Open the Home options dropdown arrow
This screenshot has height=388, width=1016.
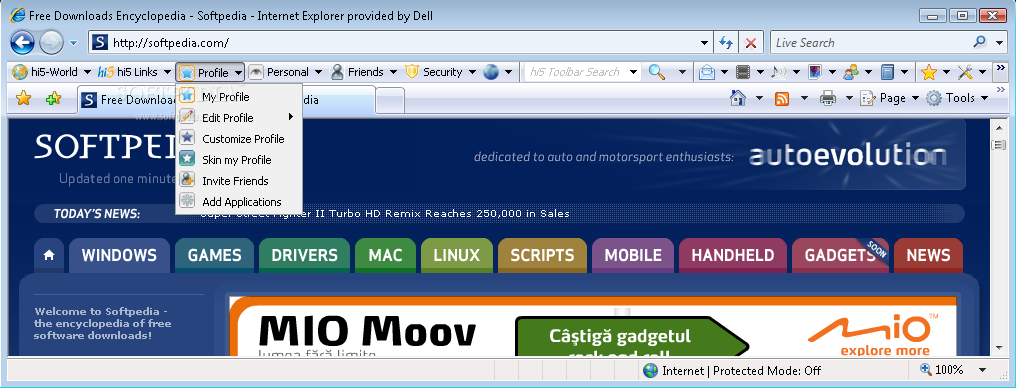click(x=759, y=98)
